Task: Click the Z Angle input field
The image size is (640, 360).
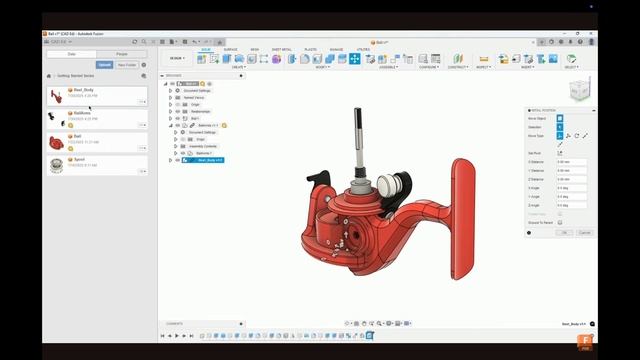Action: 571,205
